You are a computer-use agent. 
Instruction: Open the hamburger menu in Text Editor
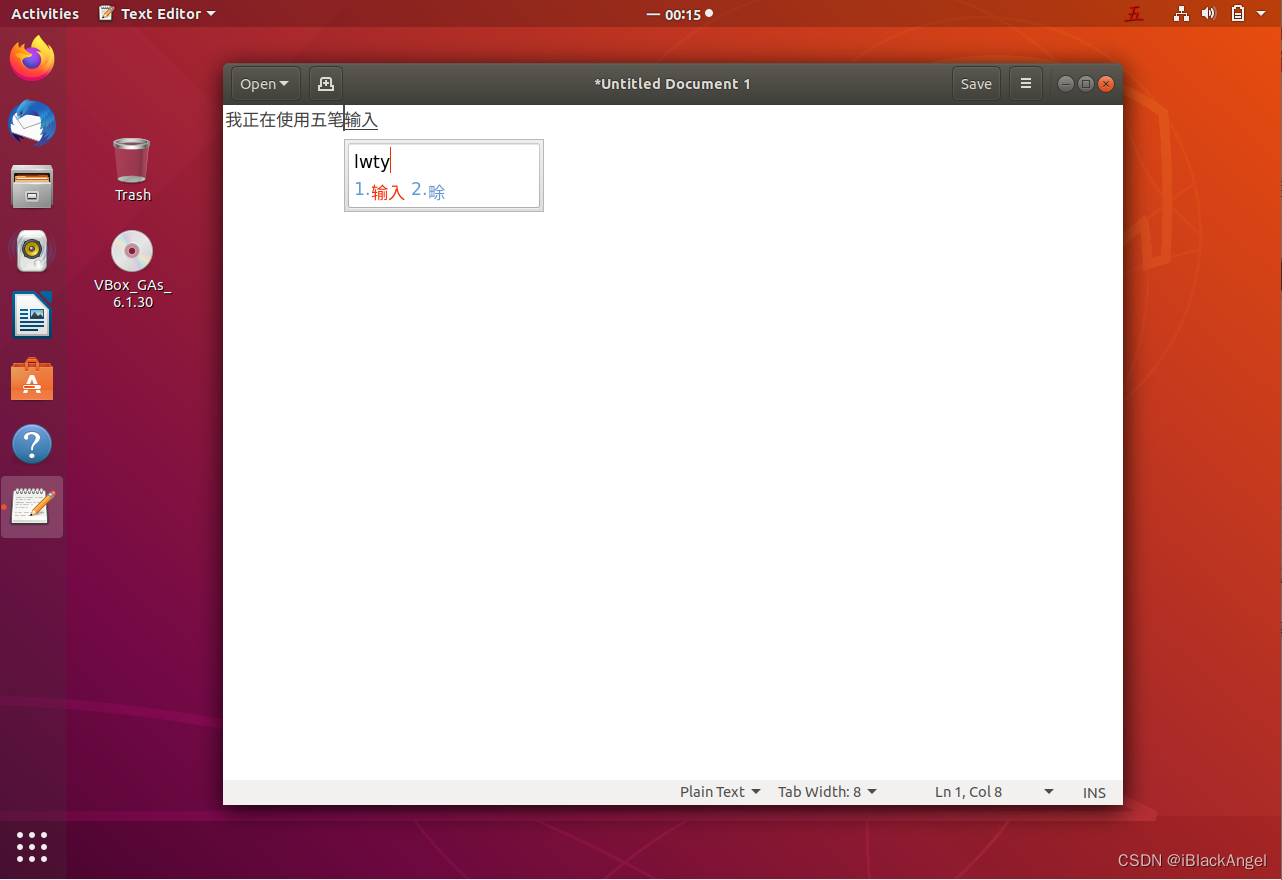click(x=1025, y=83)
